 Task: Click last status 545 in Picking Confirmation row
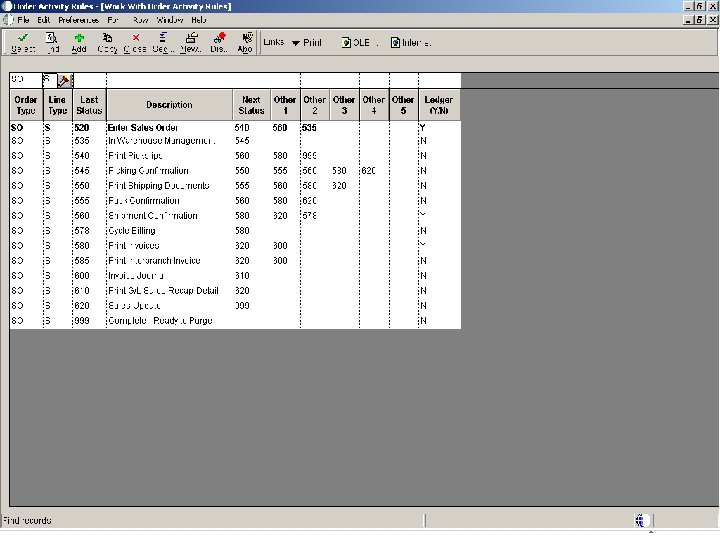click(81, 171)
